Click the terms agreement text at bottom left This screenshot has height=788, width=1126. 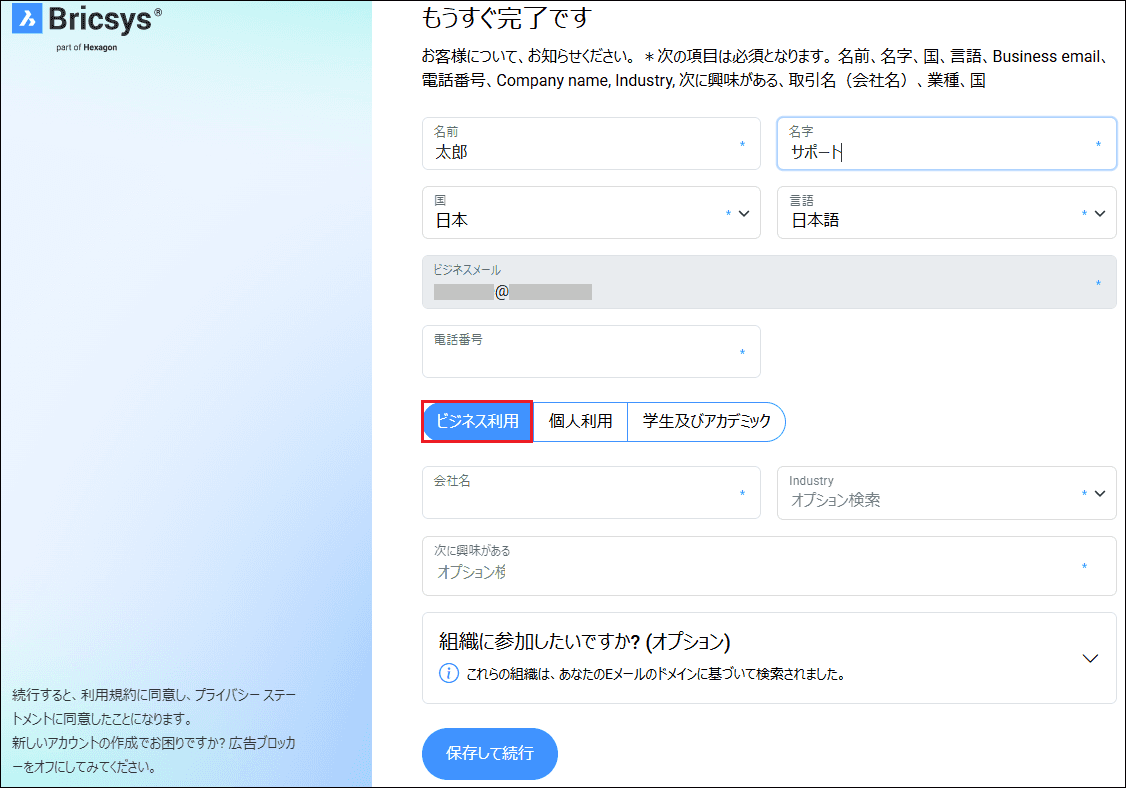tap(154, 705)
